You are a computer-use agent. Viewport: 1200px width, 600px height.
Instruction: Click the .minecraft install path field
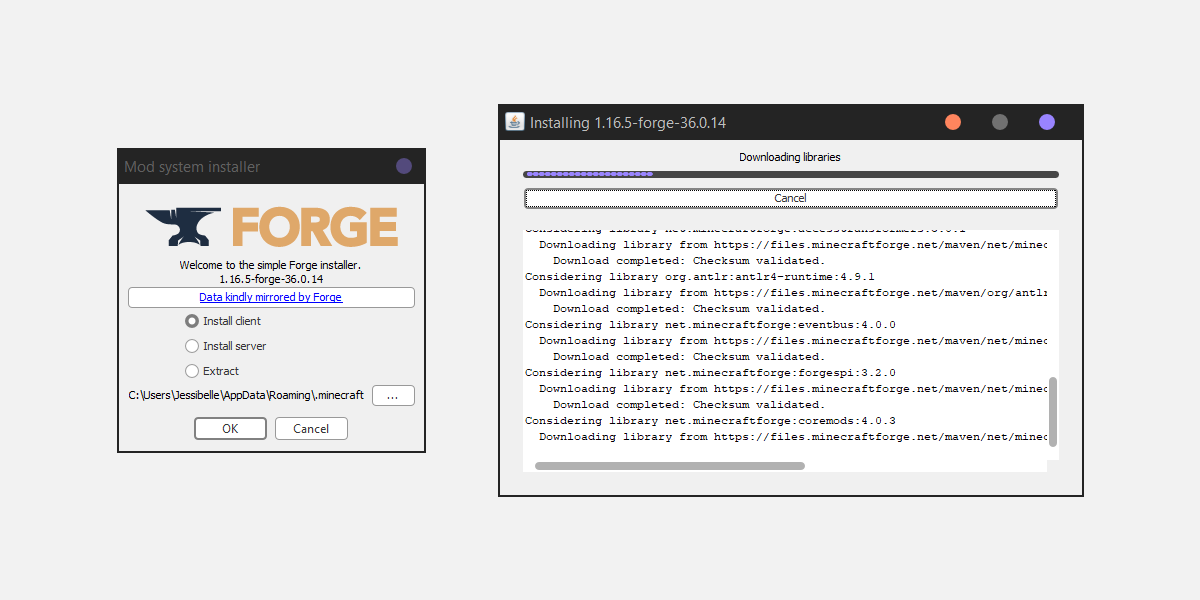point(245,395)
